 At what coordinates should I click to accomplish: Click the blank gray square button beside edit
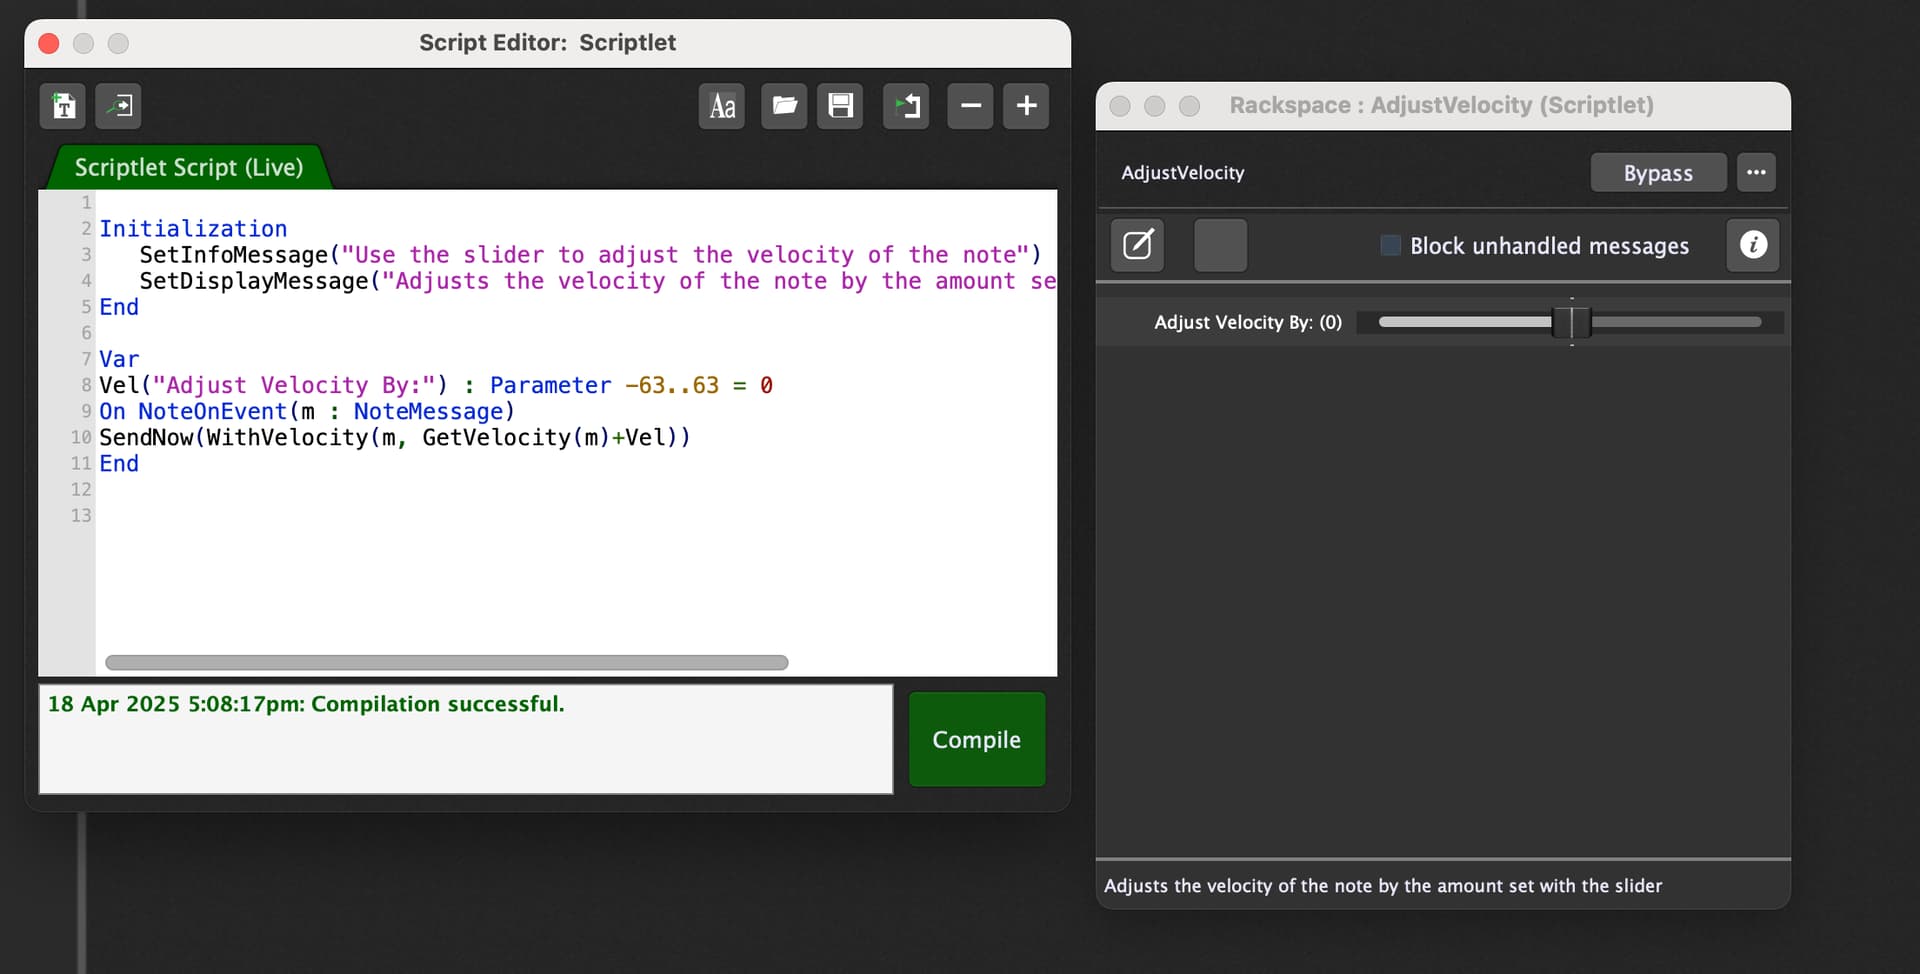[1221, 245]
